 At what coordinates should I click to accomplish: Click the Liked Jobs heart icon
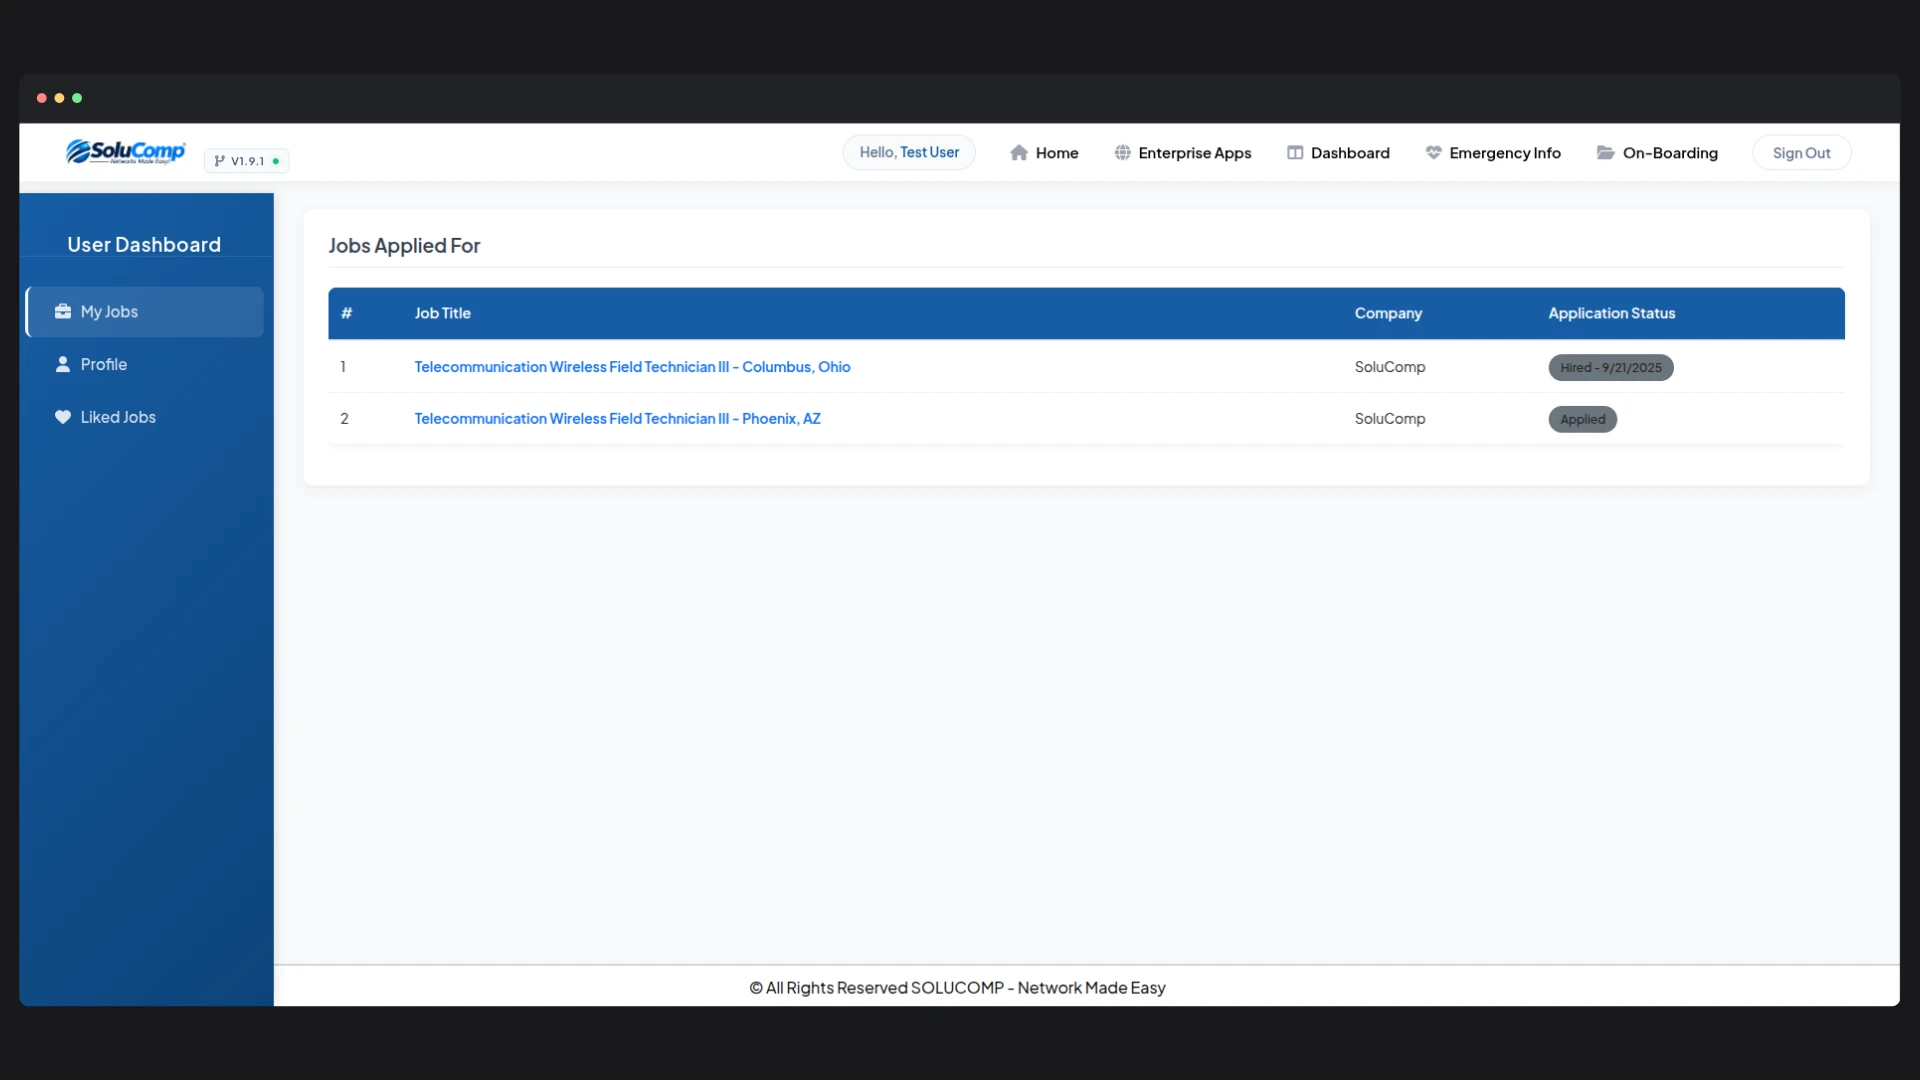[x=63, y=417]
